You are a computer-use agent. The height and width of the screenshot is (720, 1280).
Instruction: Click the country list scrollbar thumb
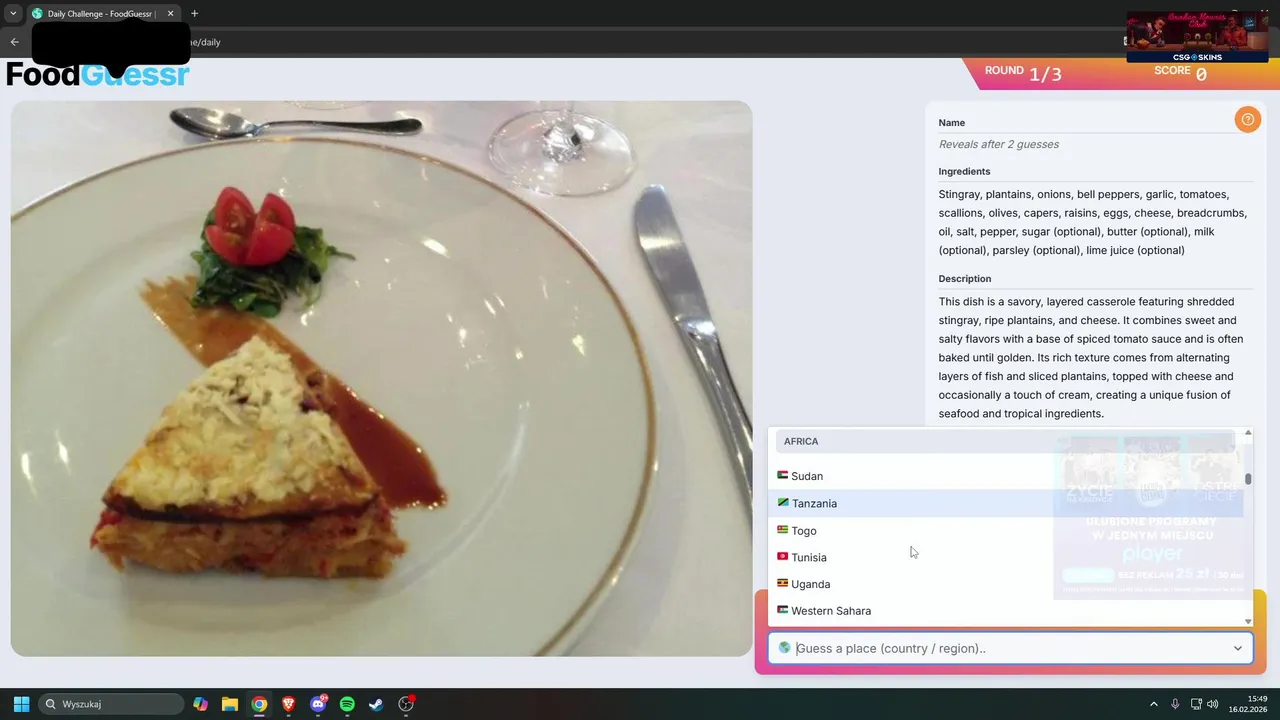tap(1248, 479)
